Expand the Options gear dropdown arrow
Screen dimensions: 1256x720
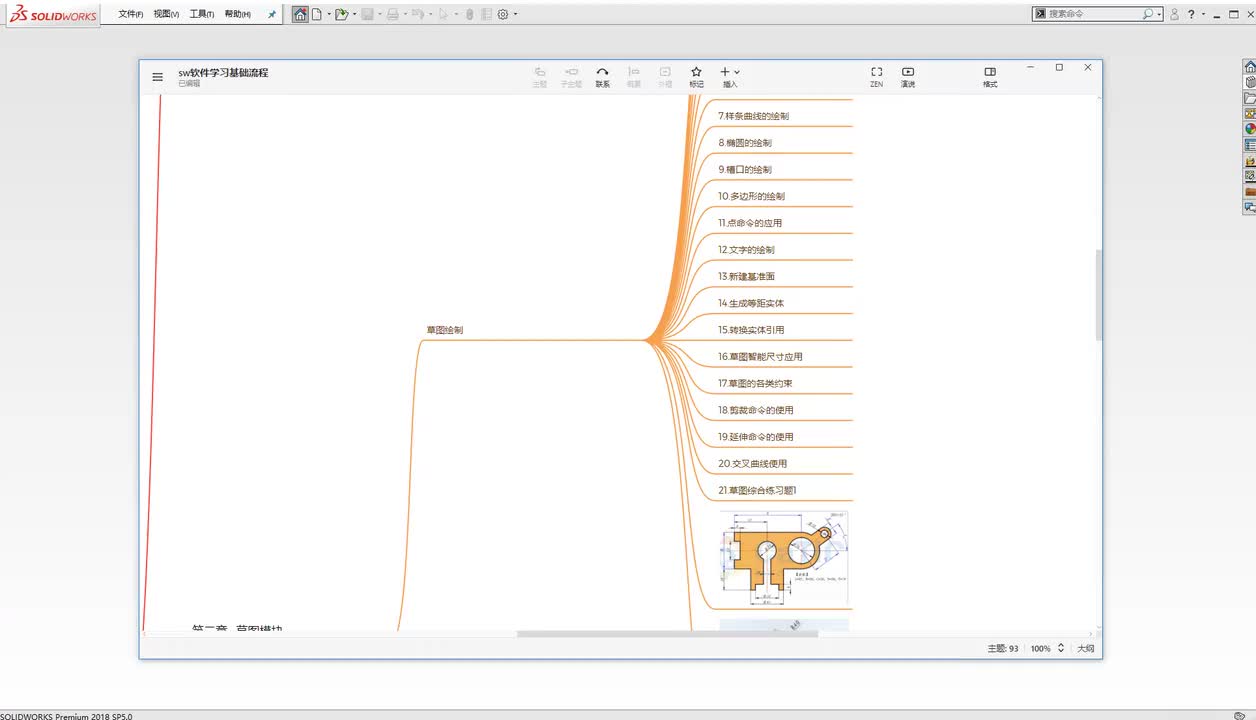[x=516, y=14]
